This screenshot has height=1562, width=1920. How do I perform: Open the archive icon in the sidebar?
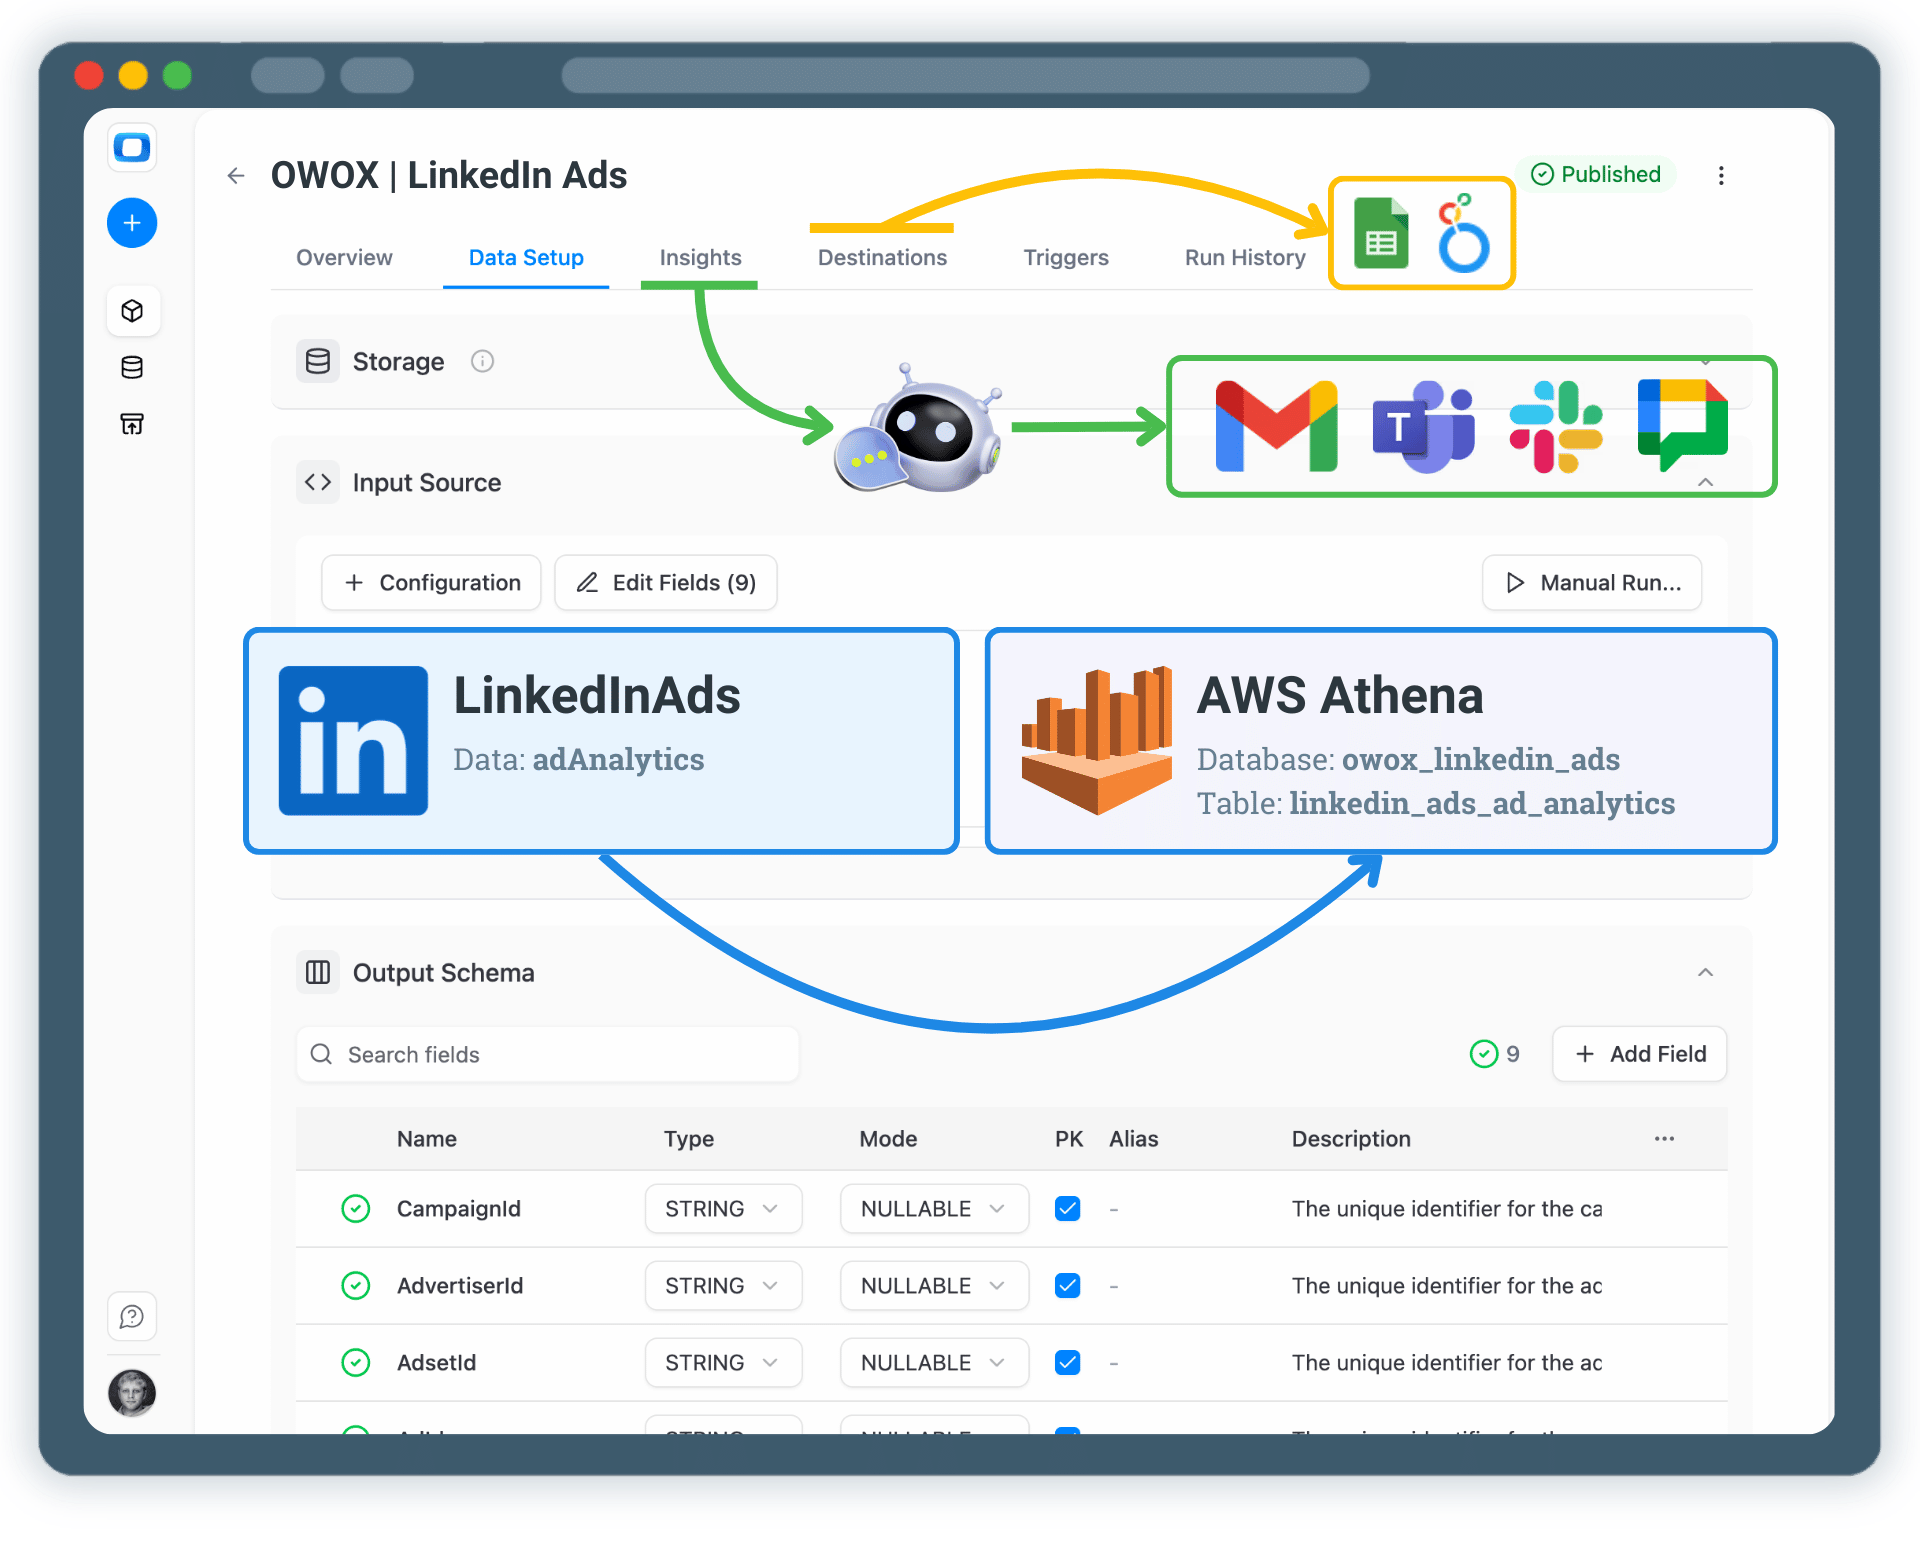pyautogui.click(x=132, y=423)
